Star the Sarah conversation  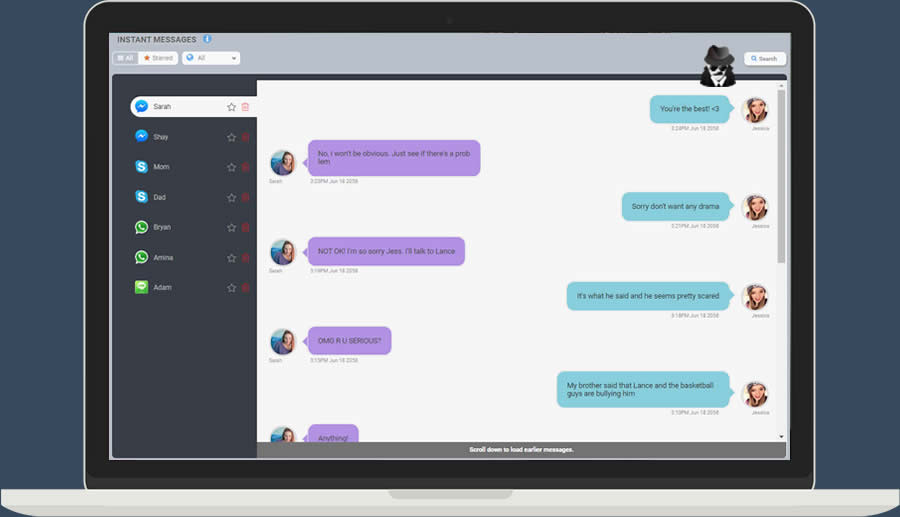pyautogui.click(x=231, y=107)
